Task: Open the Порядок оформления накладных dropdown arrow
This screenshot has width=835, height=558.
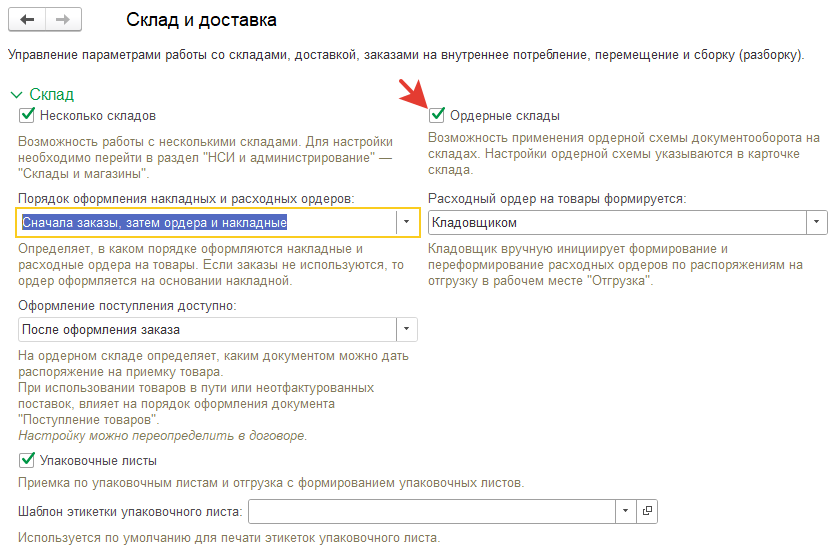Action: [407, 222]
